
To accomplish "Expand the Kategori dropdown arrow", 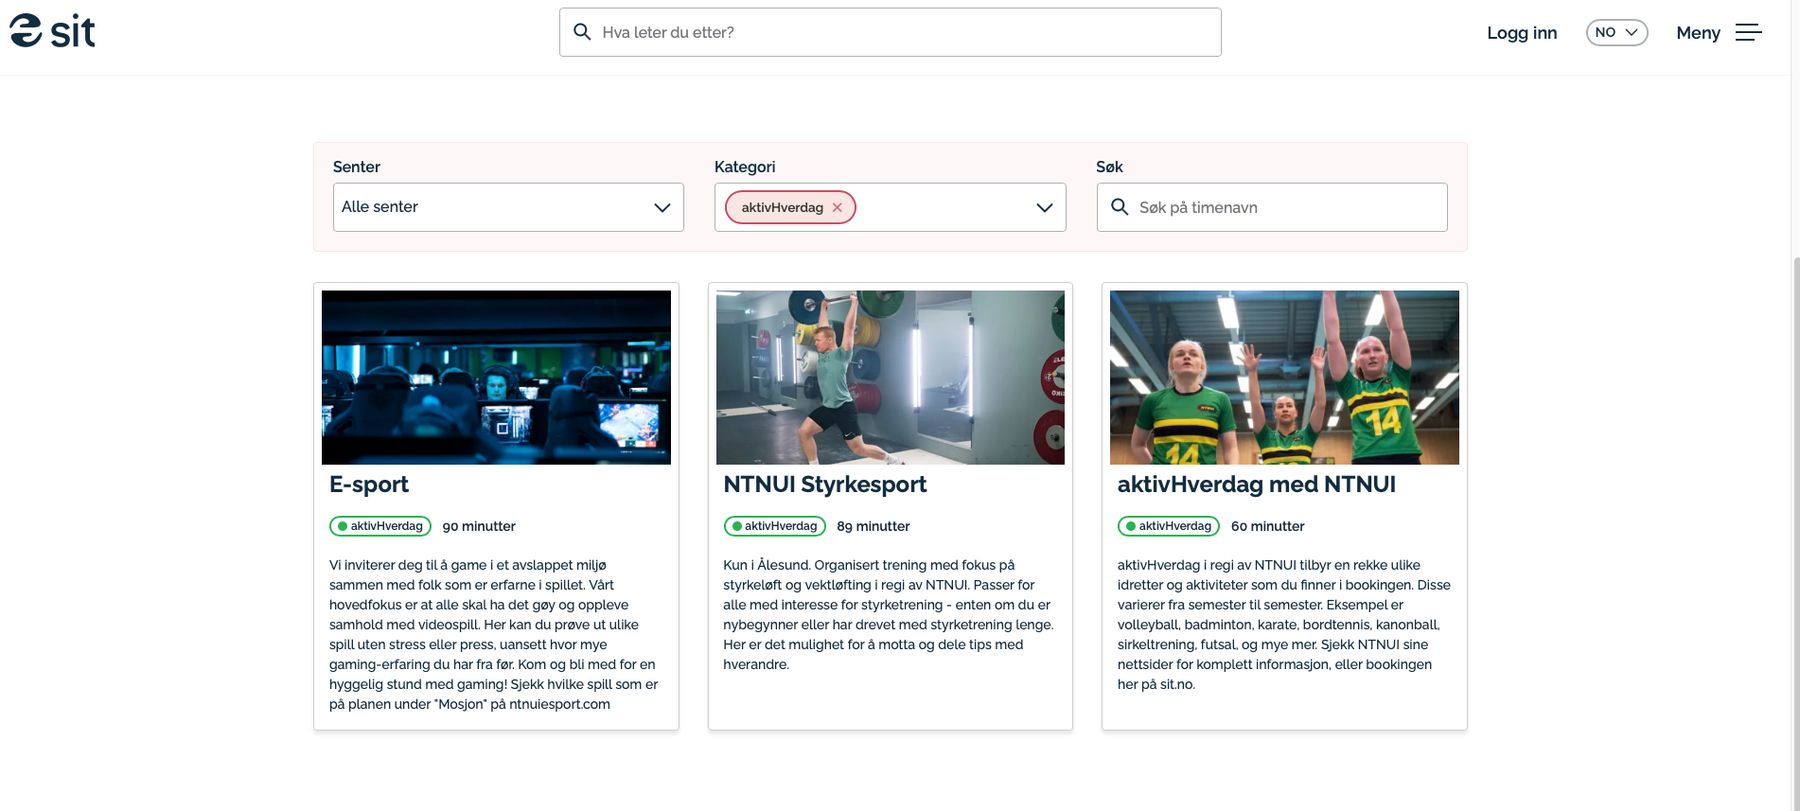I will pos(1044,208).
